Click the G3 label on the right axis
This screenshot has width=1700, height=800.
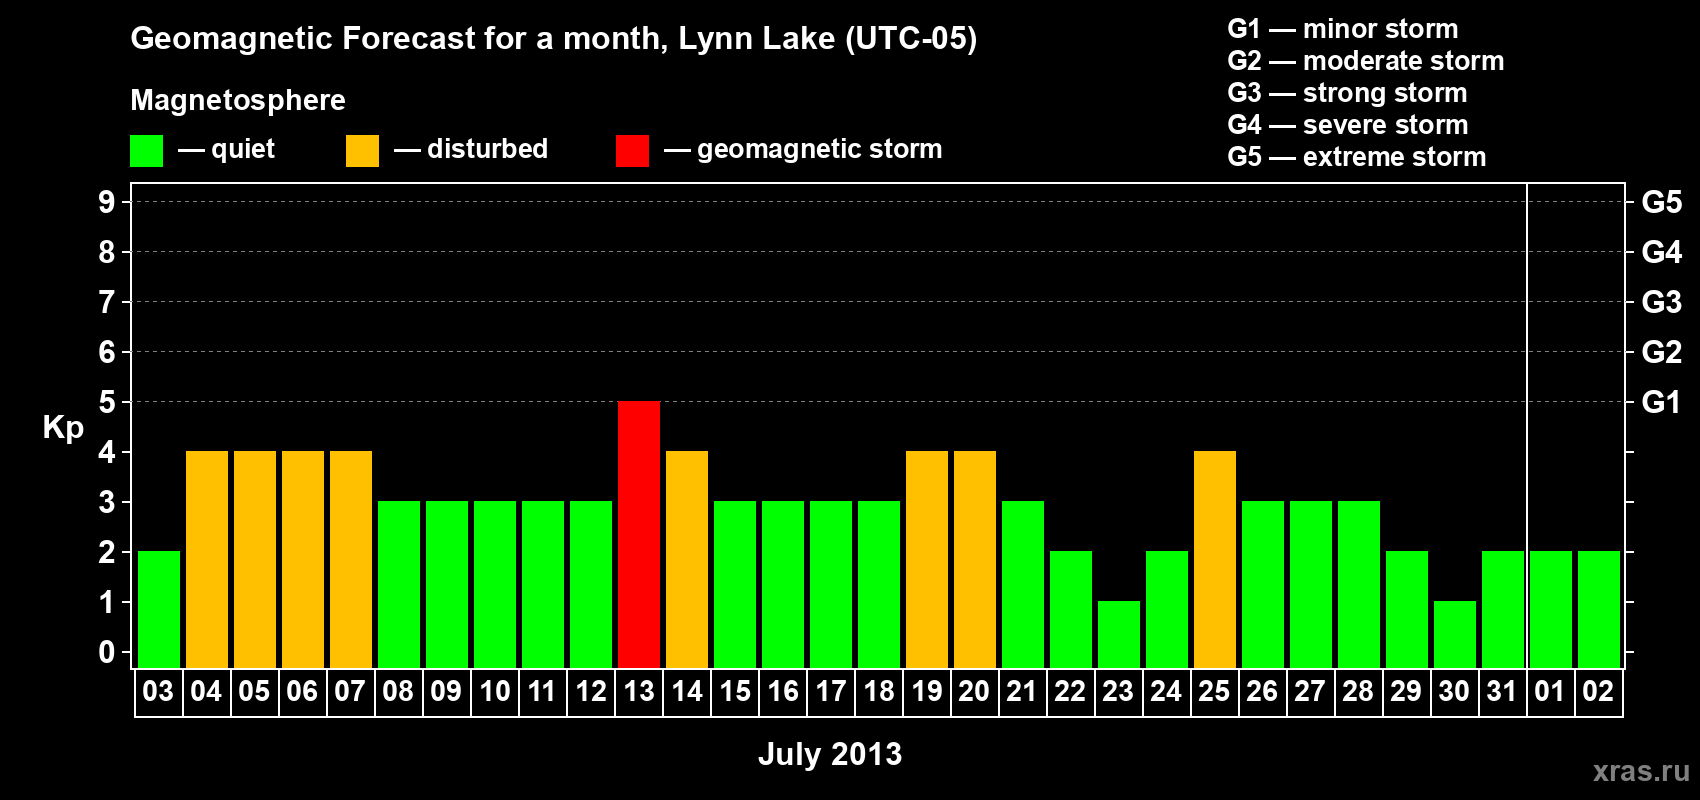[x=1661, y=302]
